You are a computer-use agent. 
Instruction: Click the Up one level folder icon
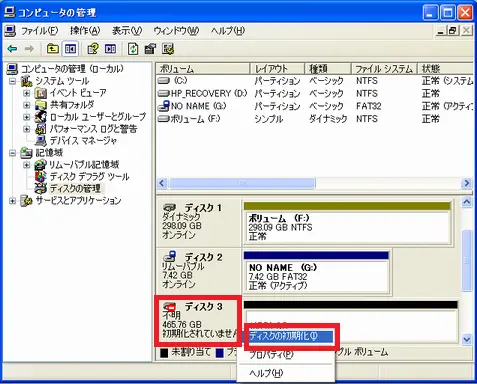(x=52, y=49)
